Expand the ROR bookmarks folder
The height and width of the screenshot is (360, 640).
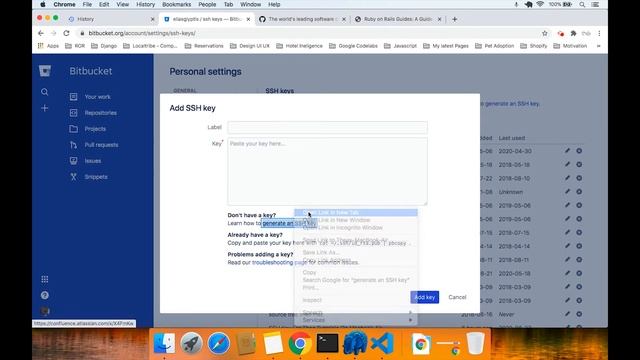(x=75, y=46)
